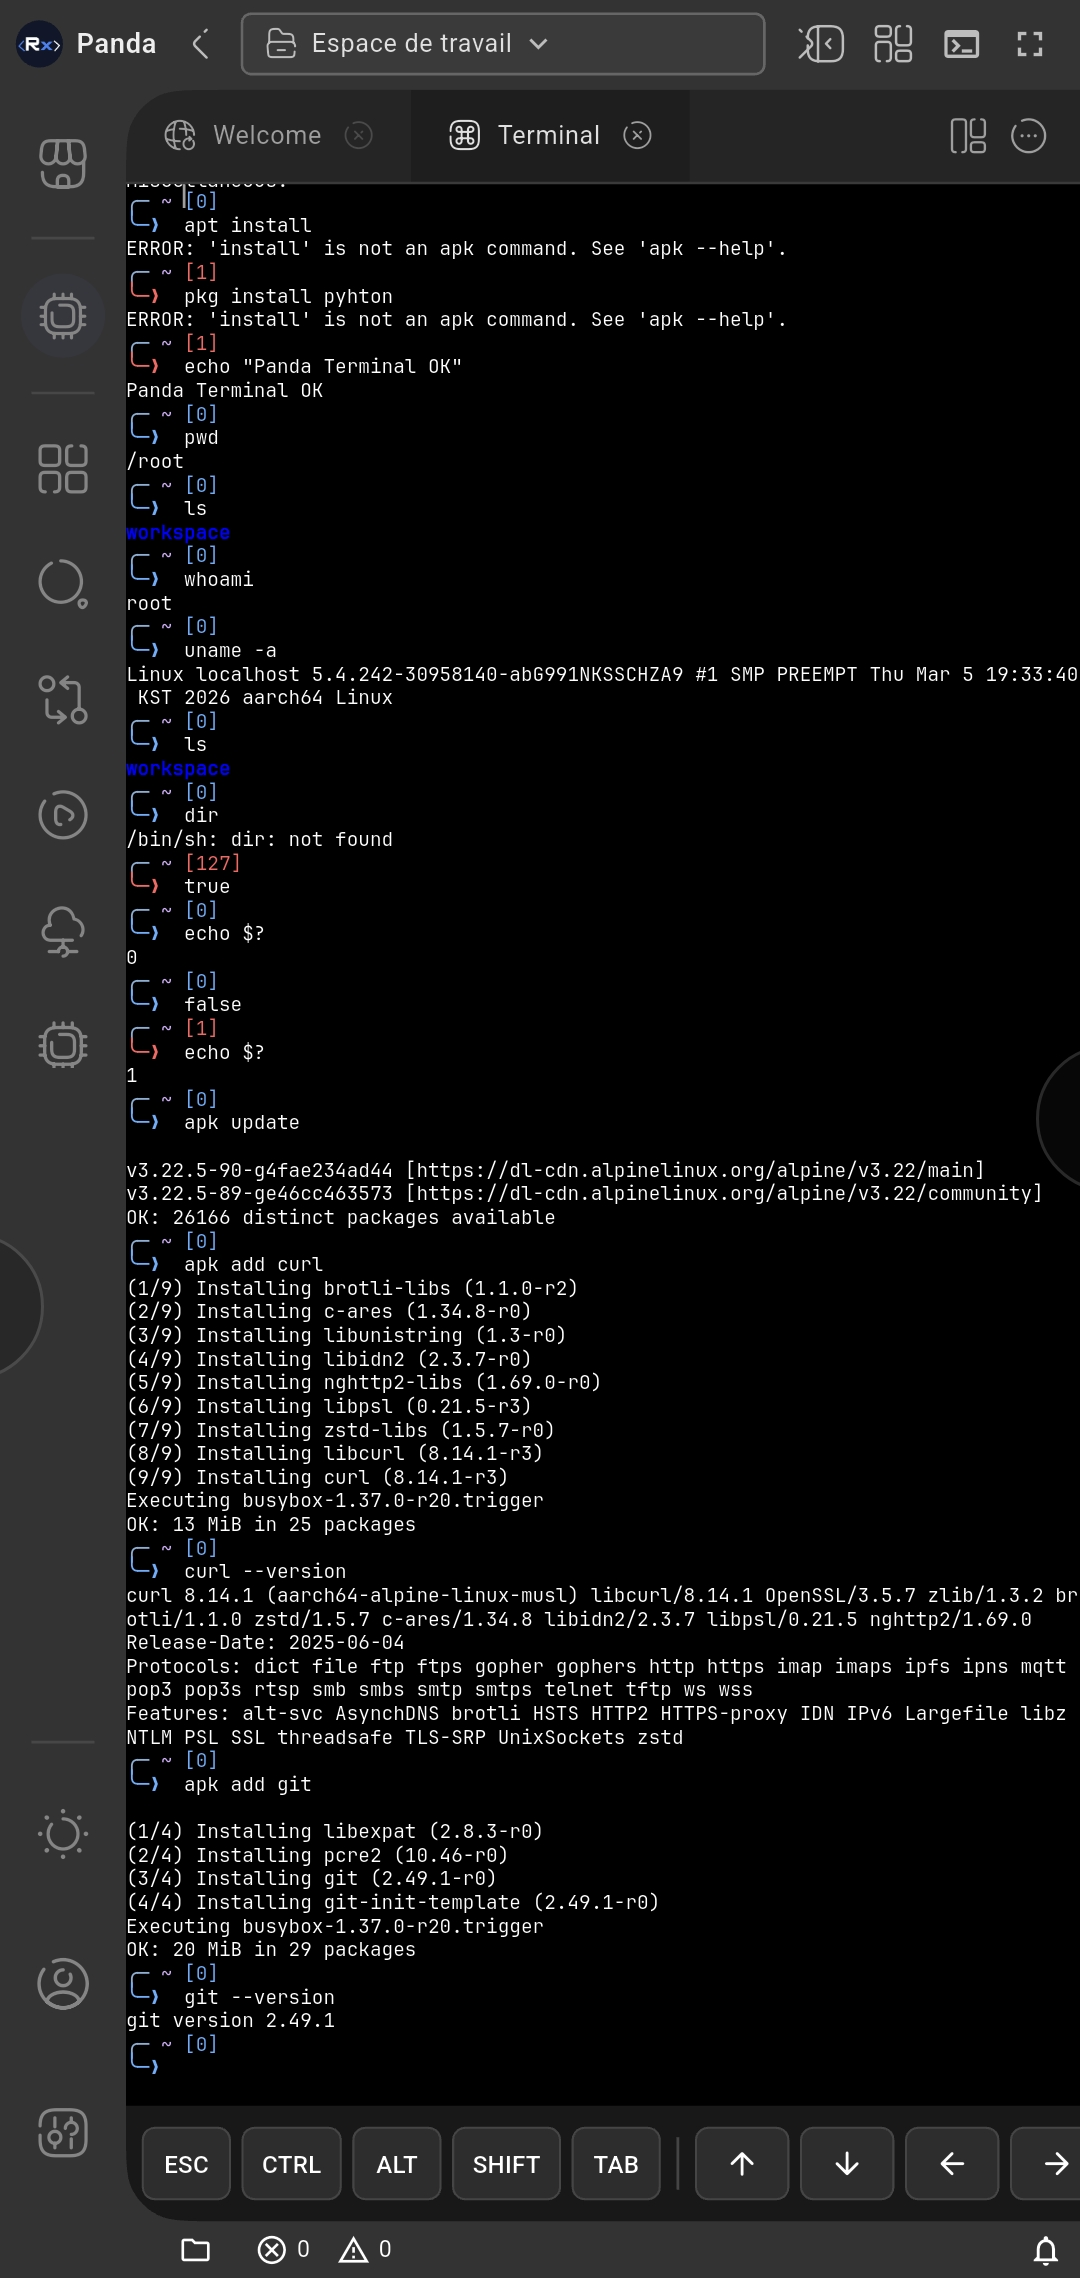Open the lower chip icon in sidebar

pyautogui.click(x=63, y=1045)
